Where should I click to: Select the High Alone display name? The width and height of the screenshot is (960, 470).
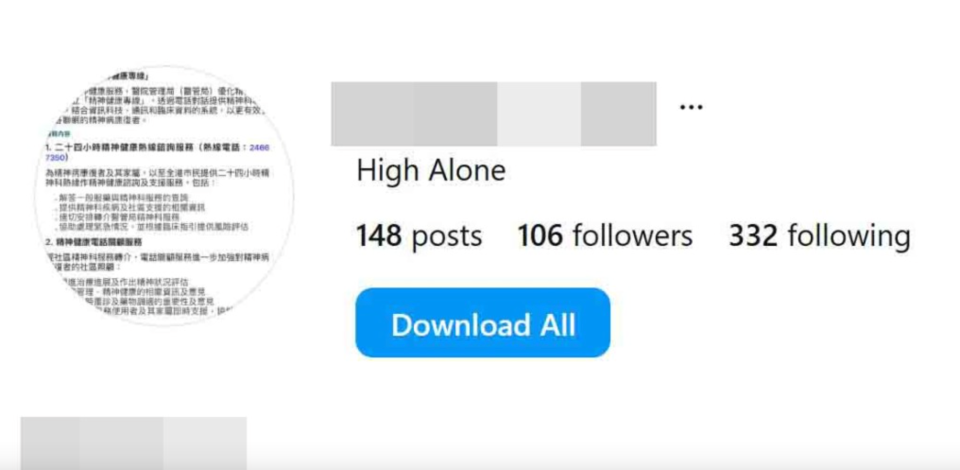pyautogui.click(x=431, y=171)
